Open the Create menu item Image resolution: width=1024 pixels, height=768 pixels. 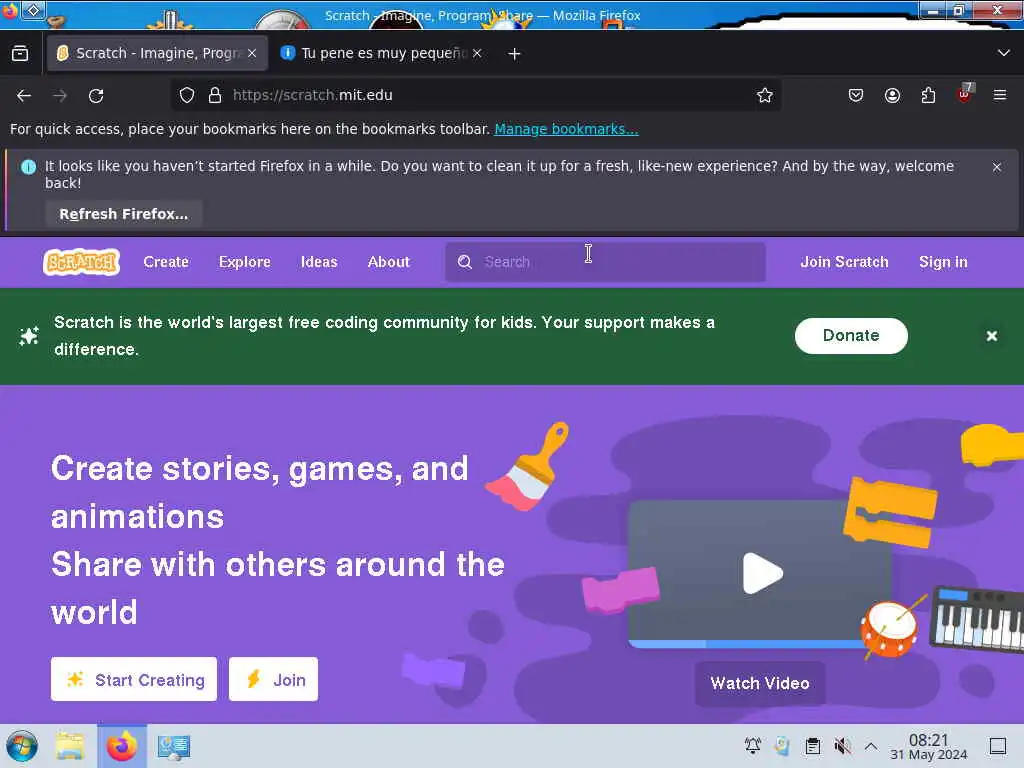click(x=166, y=262)
